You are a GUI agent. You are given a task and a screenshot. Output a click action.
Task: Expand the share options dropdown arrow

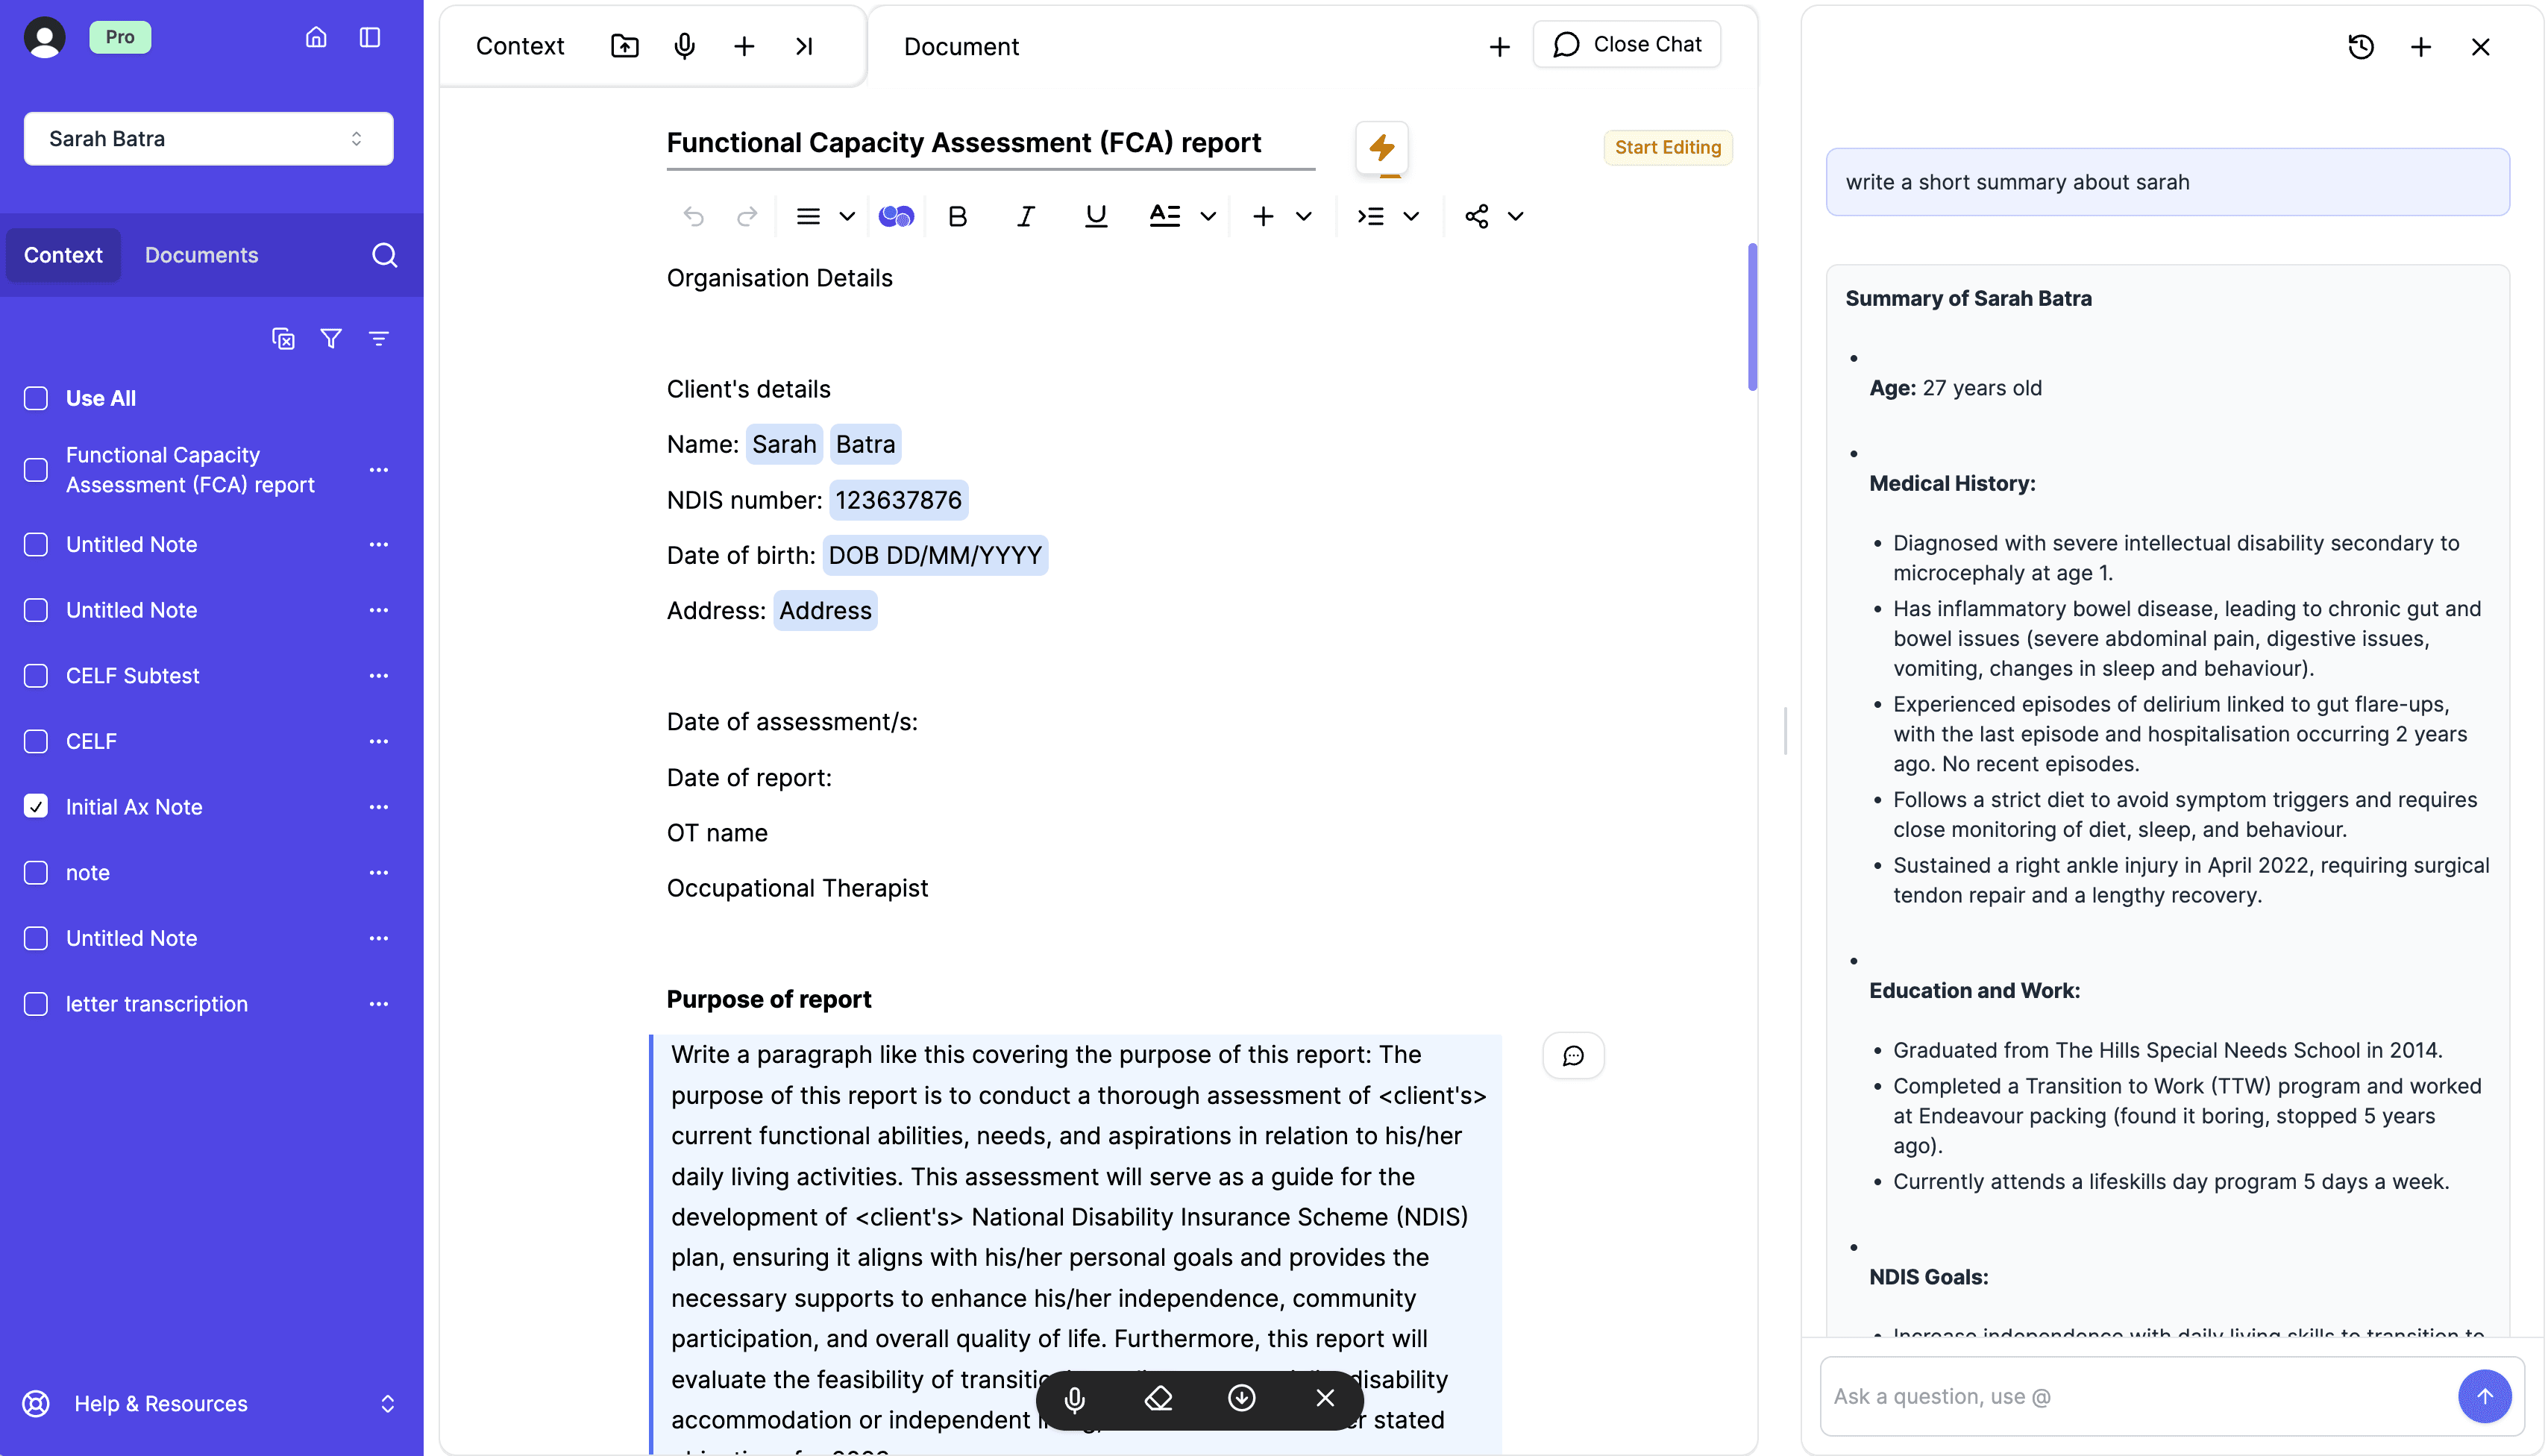click(x=1515, y=216)
